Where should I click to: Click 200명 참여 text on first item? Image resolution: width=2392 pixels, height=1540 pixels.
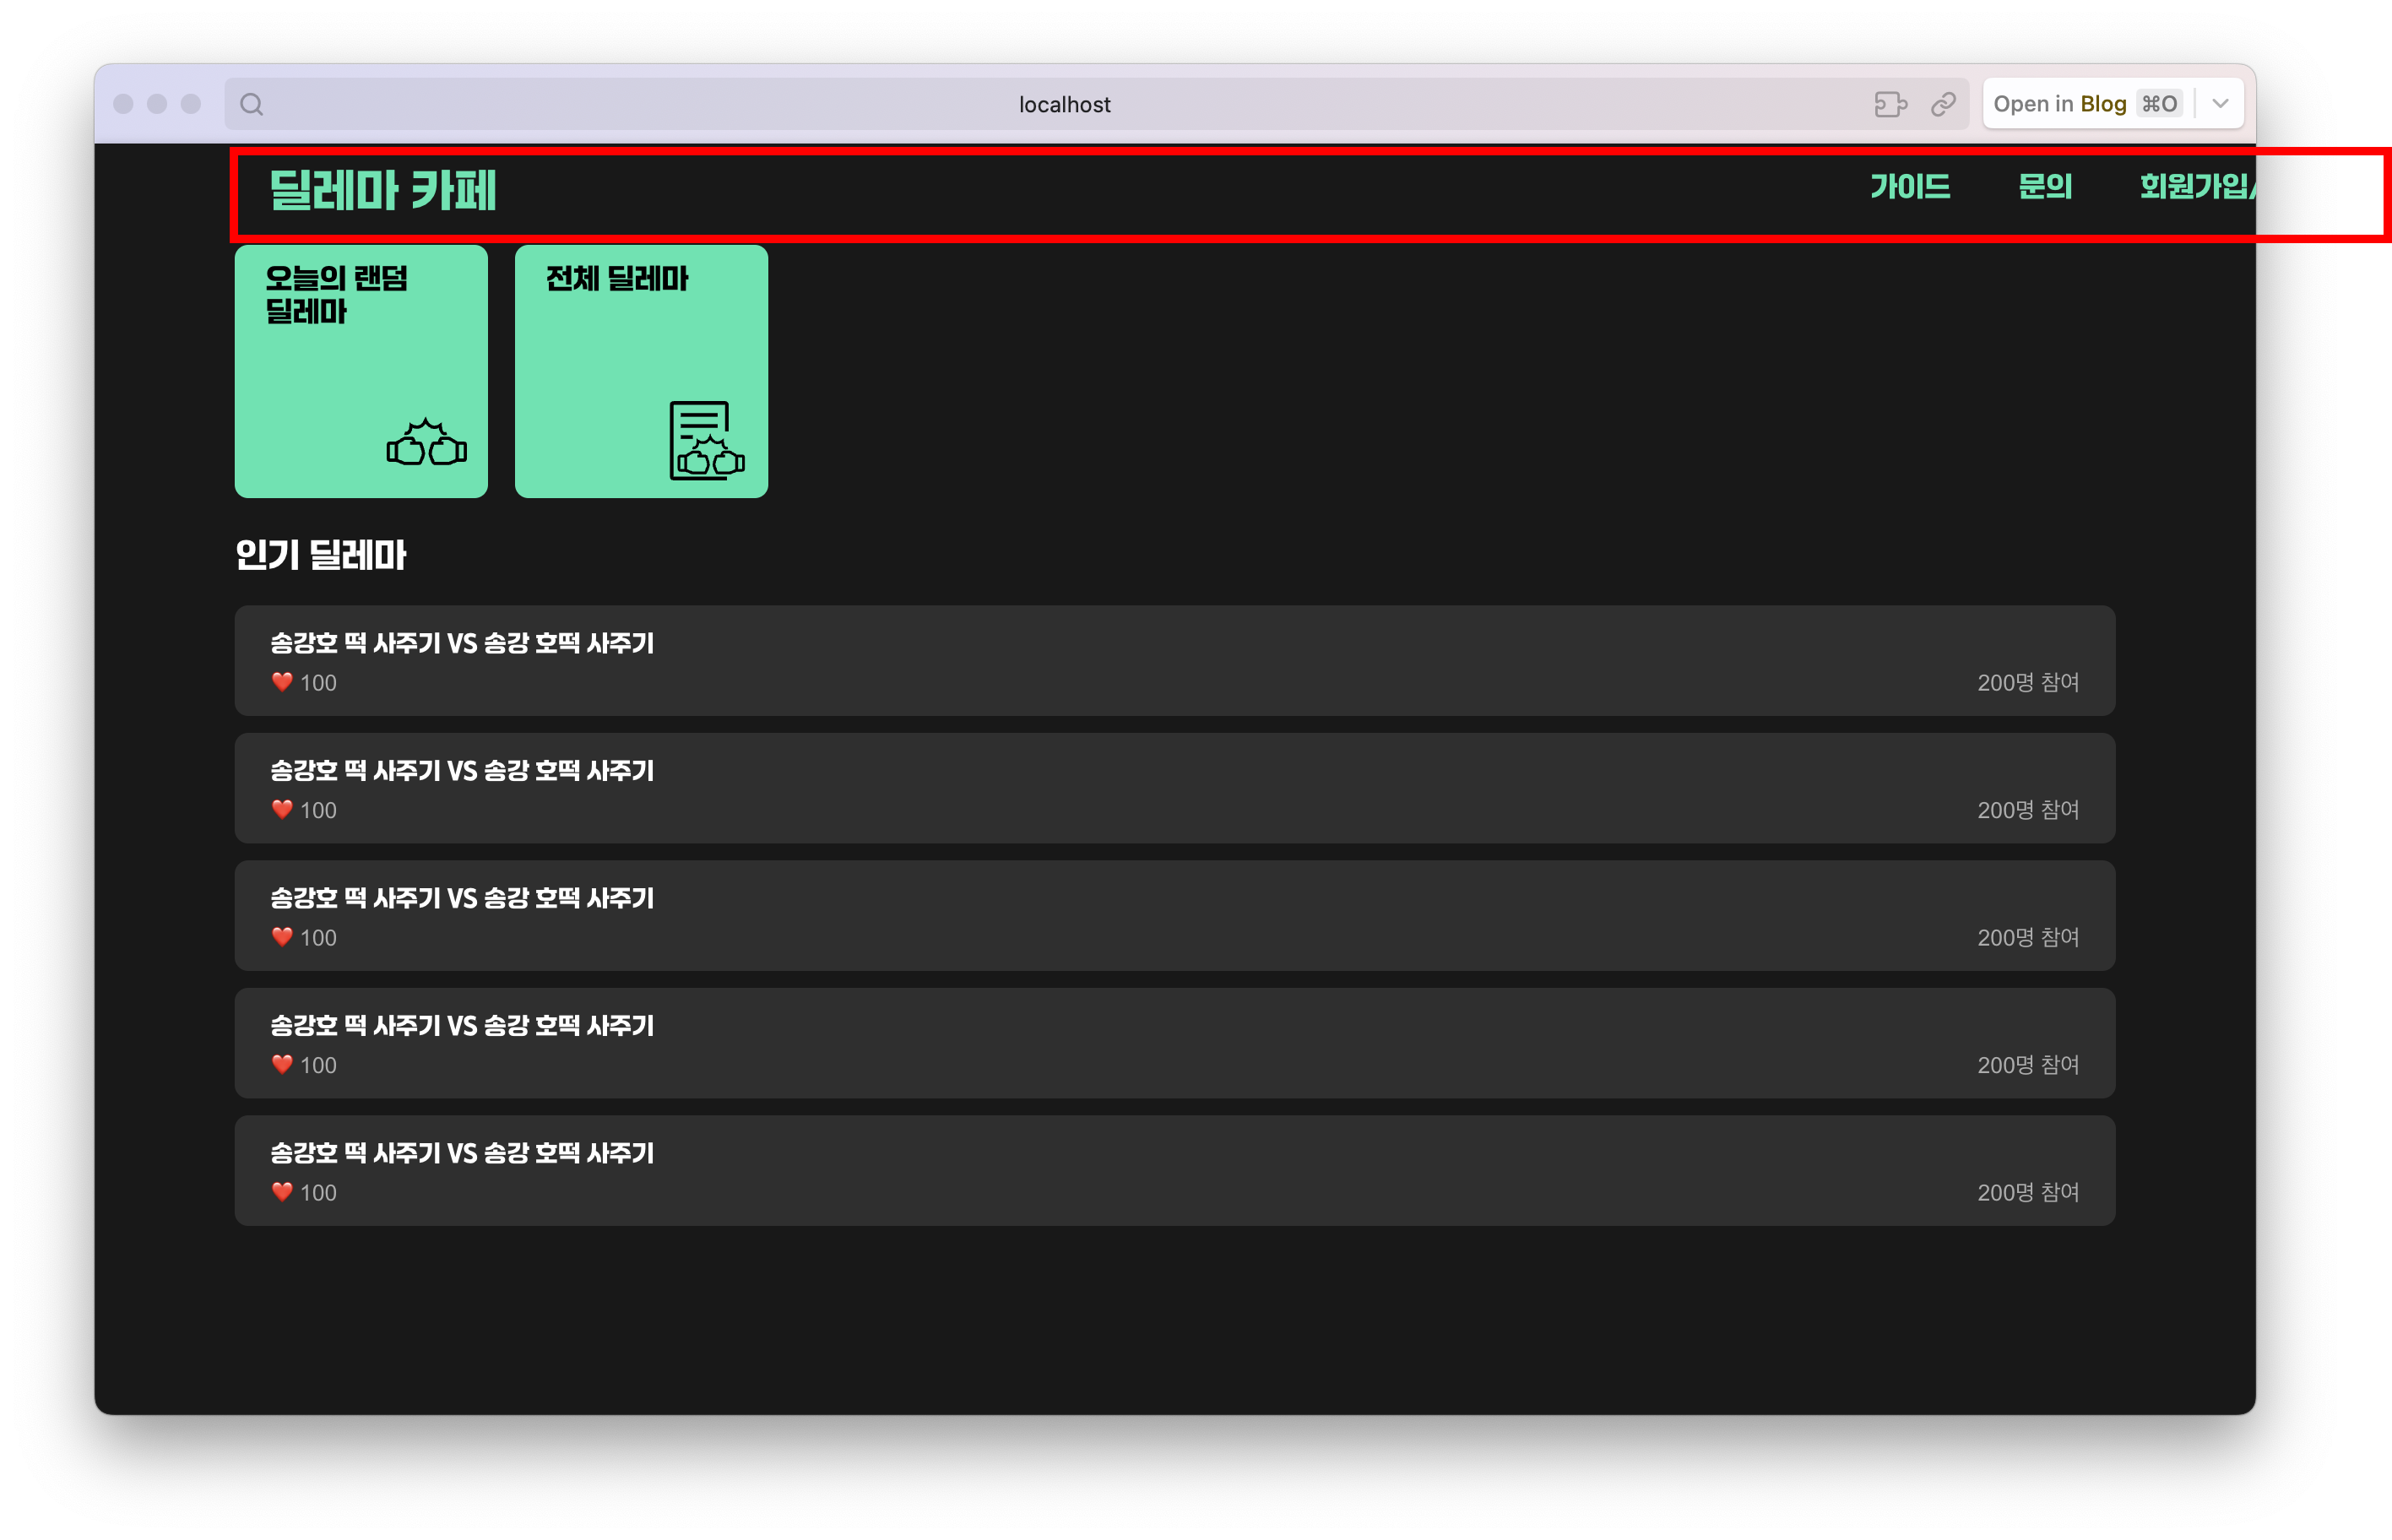(x=2027, y=683)
